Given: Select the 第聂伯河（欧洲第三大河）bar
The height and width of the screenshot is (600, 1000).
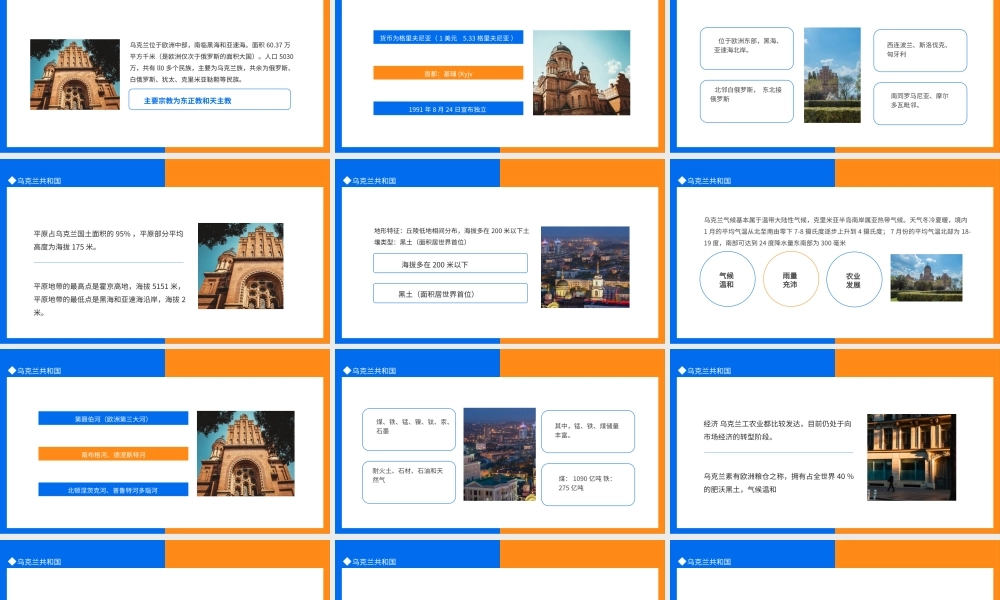Looking at the screenshot, I should coord(113,418).
